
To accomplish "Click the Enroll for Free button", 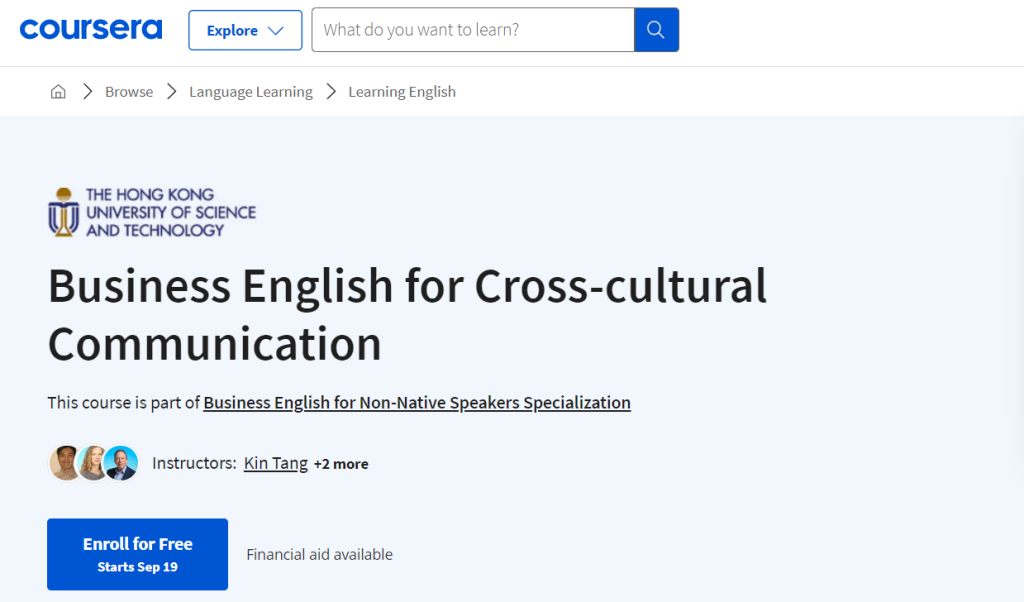I will point(137,554).
